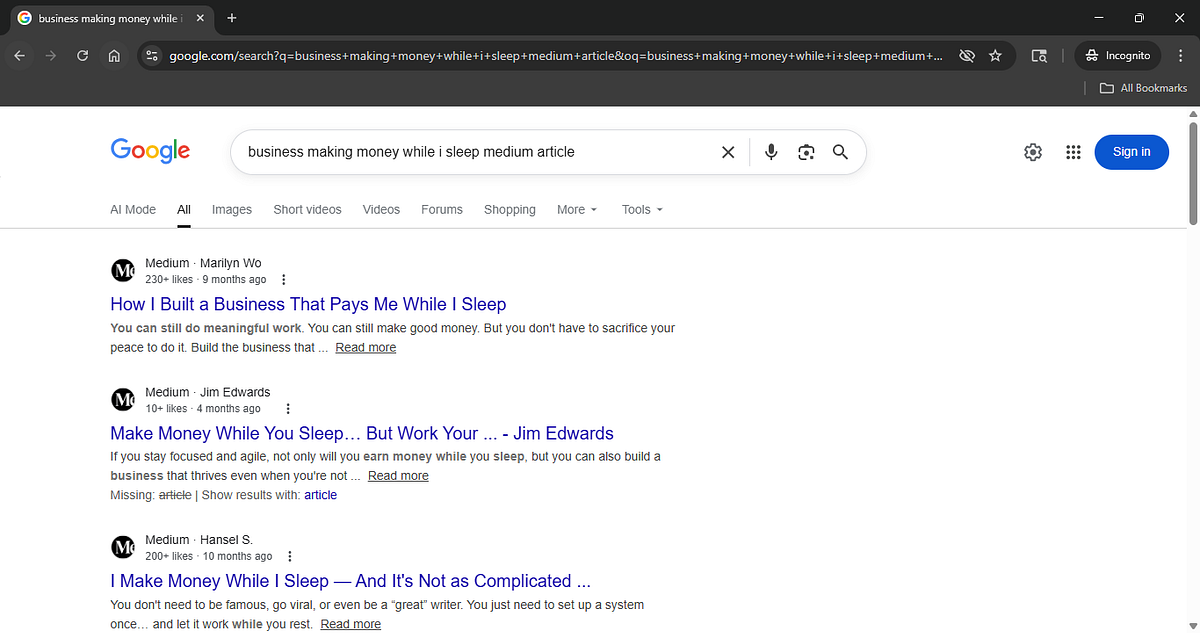Open 'I Make Money While I Sleep' Hansel S. link

coord(350,581)
